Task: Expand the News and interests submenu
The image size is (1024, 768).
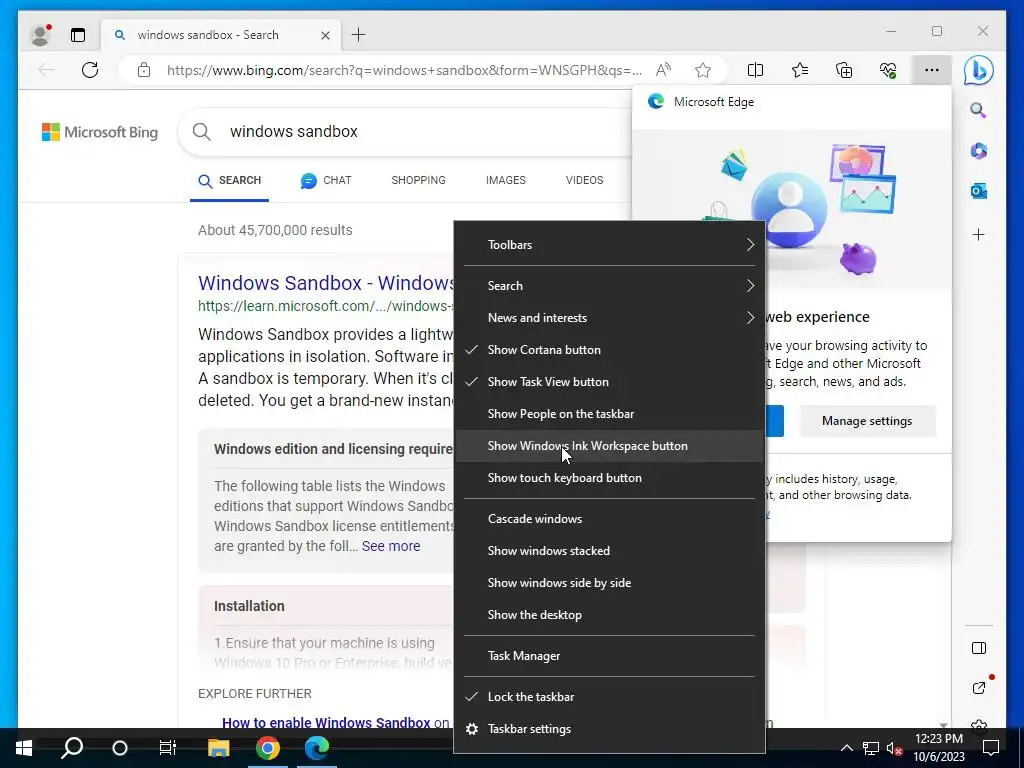Action: 609,318
